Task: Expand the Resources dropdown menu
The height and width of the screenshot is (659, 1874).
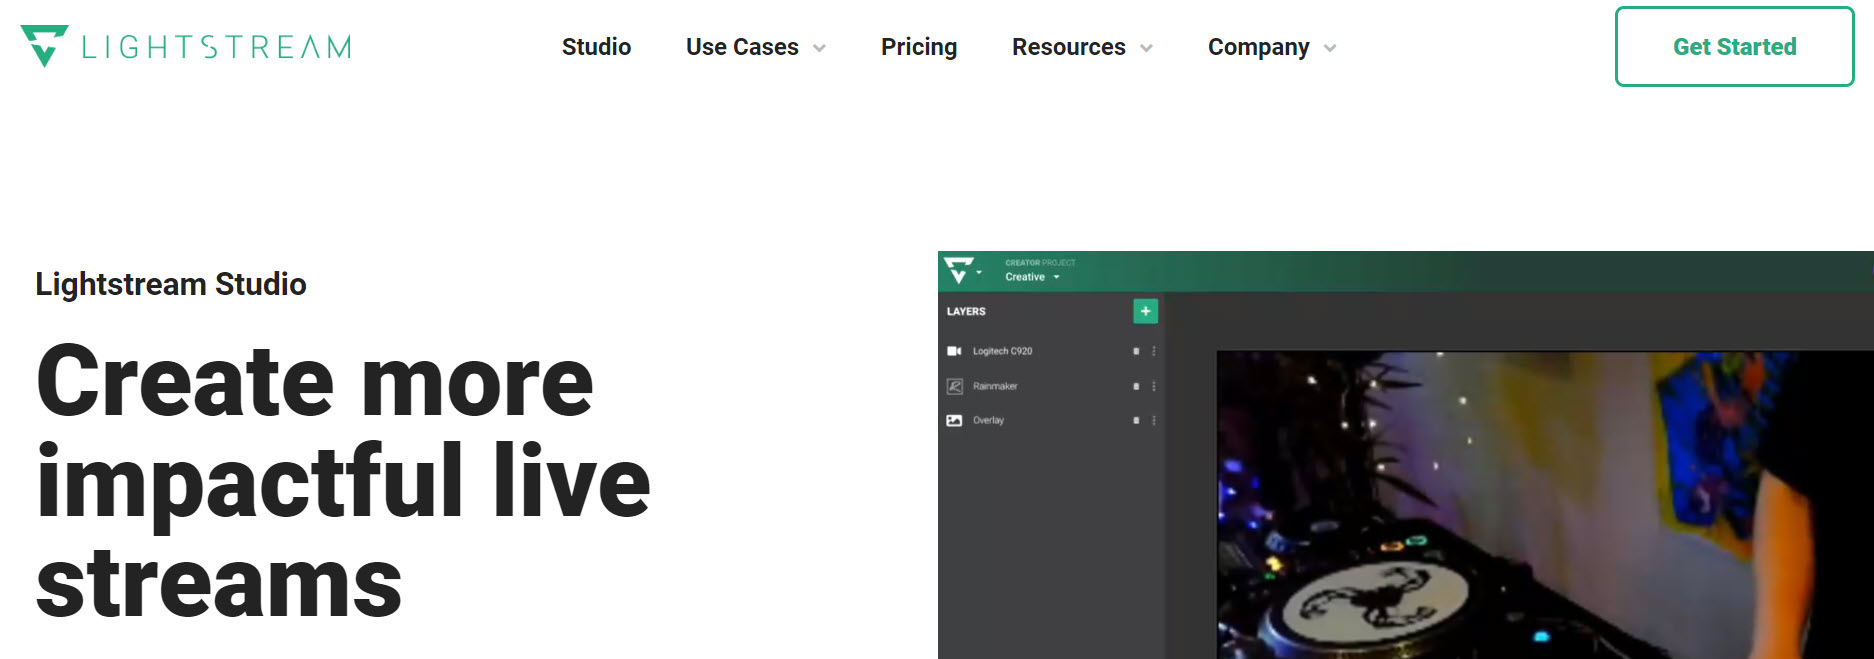Action: coord(1082,47)
